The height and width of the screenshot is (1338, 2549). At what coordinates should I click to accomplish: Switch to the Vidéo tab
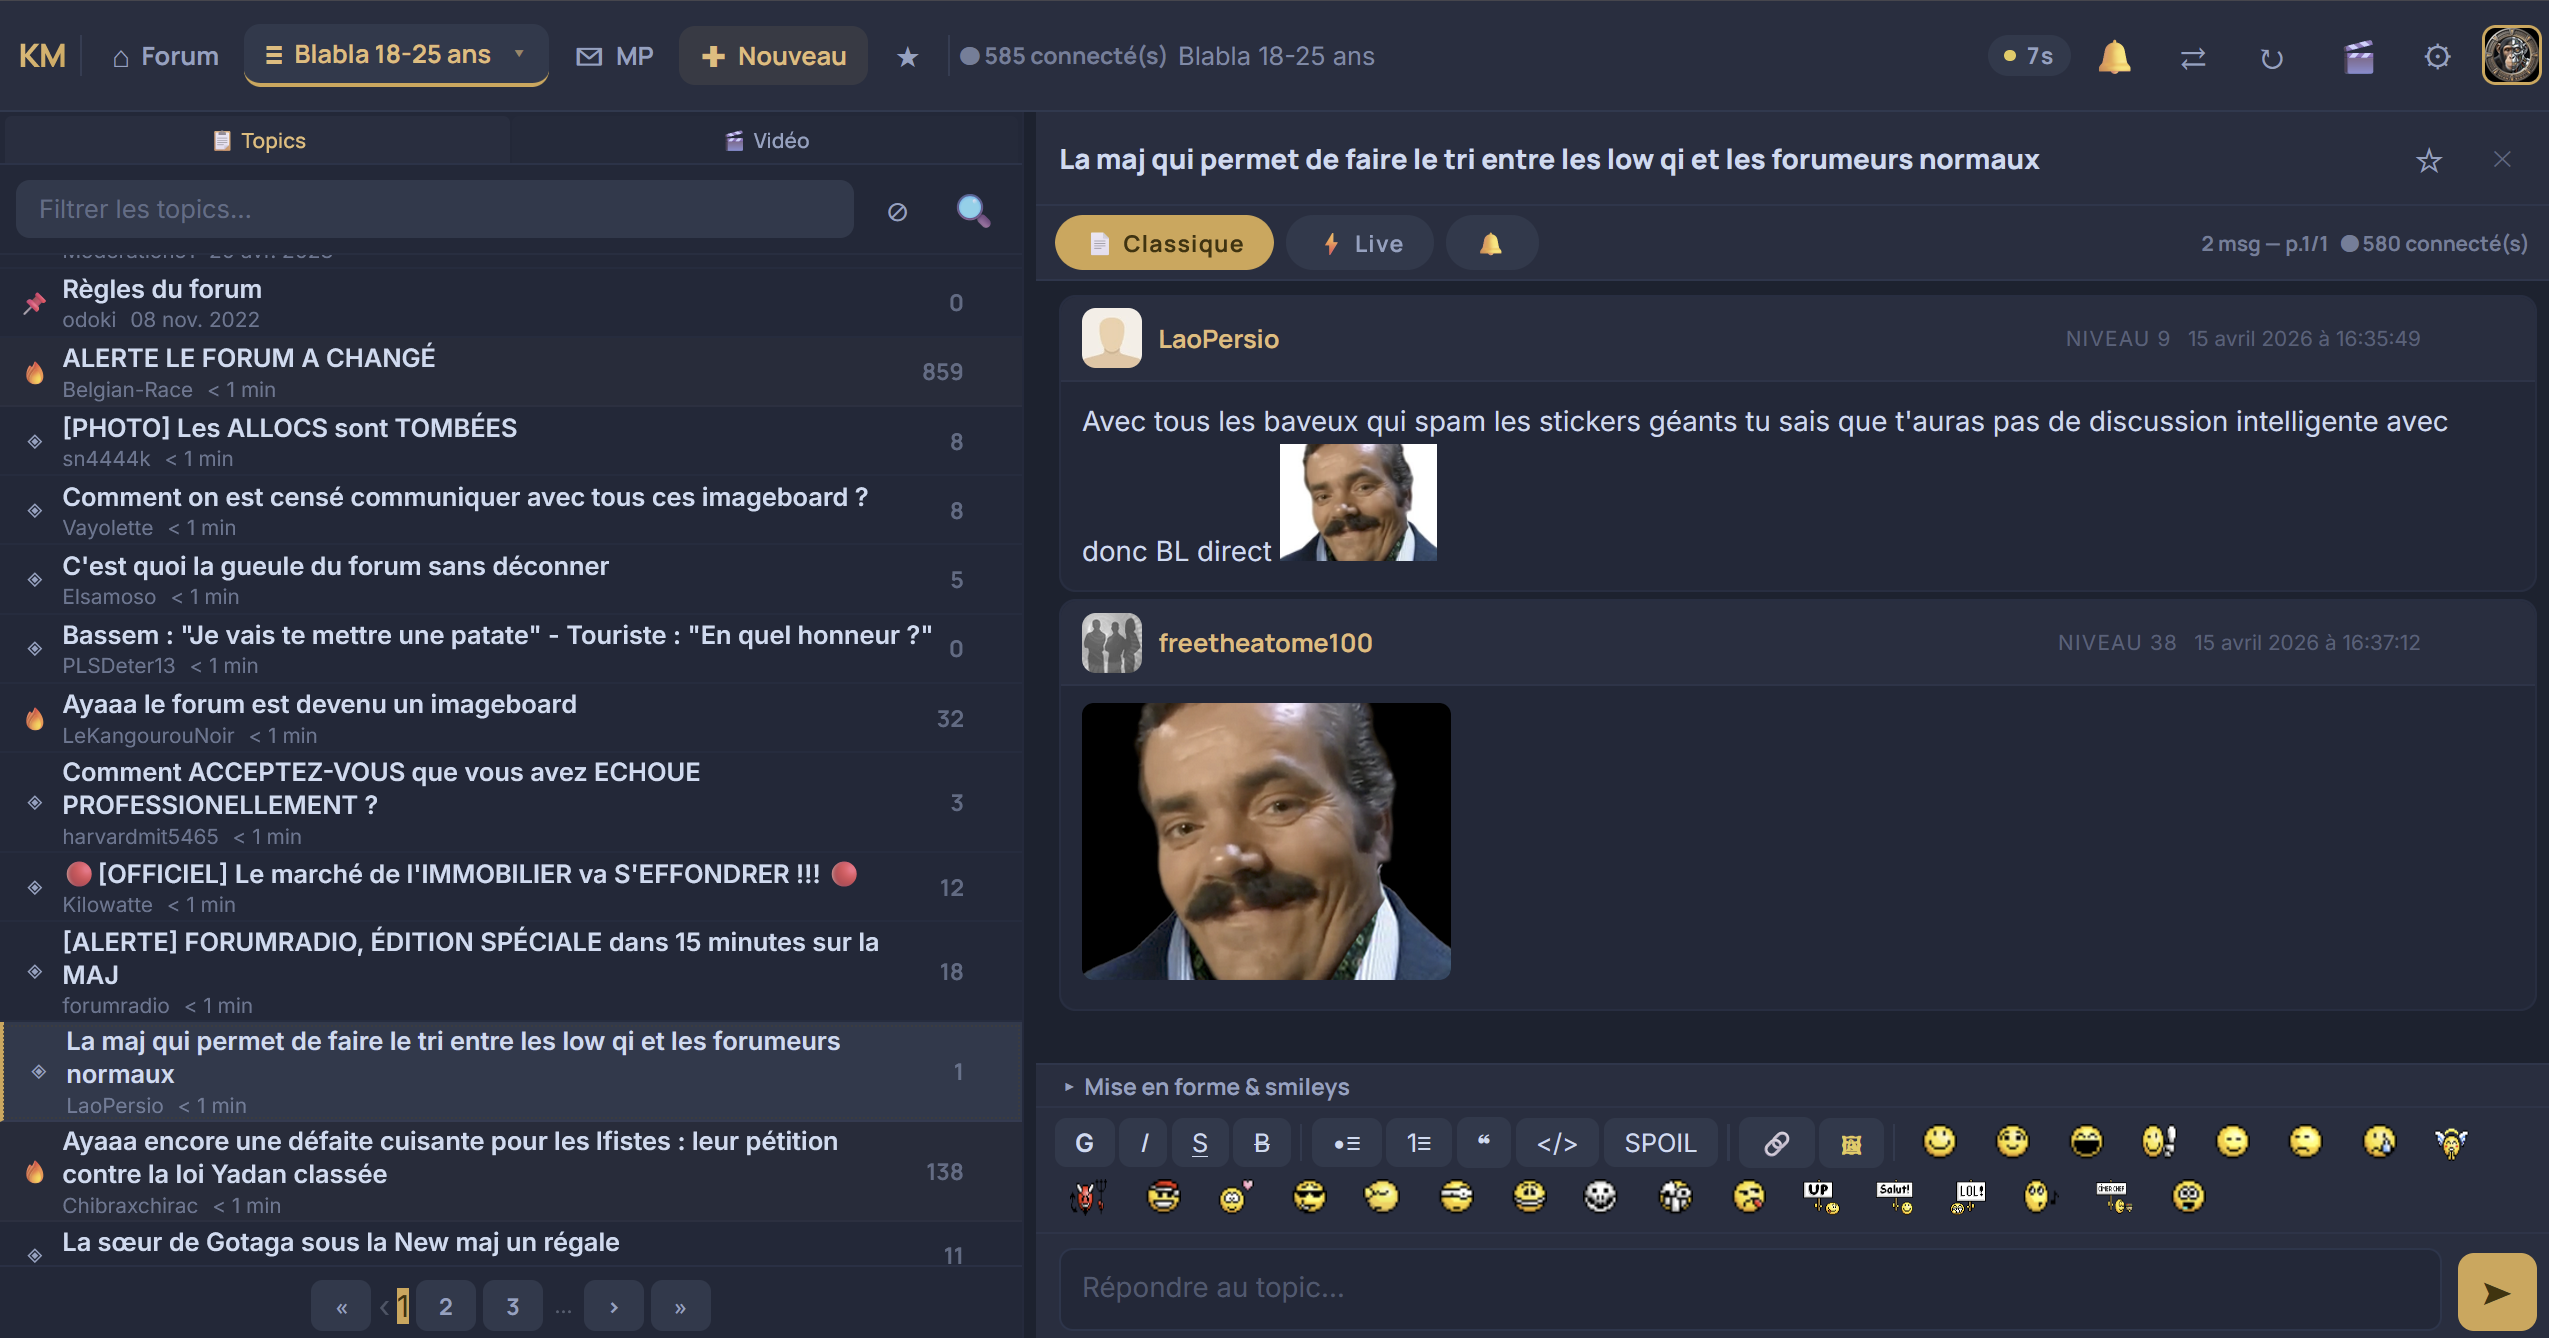(767, 141)
